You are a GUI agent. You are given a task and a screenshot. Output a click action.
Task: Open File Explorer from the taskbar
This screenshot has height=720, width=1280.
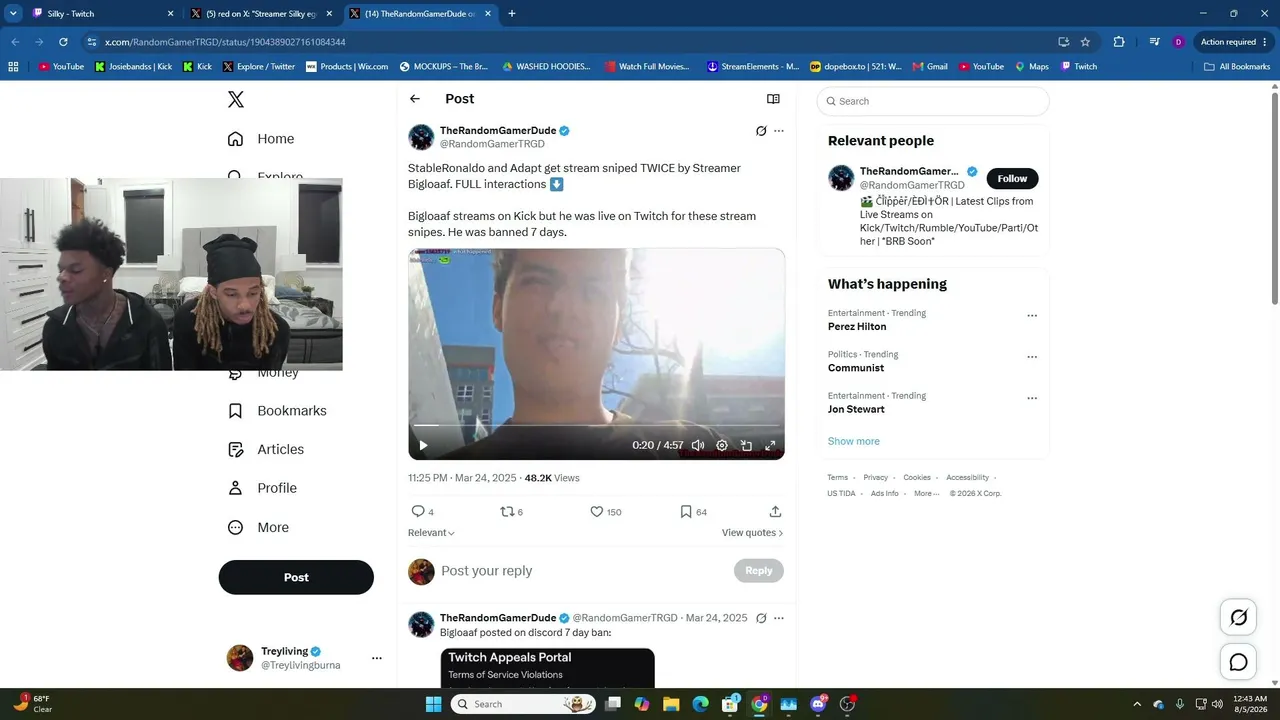(x=671, y=704)
